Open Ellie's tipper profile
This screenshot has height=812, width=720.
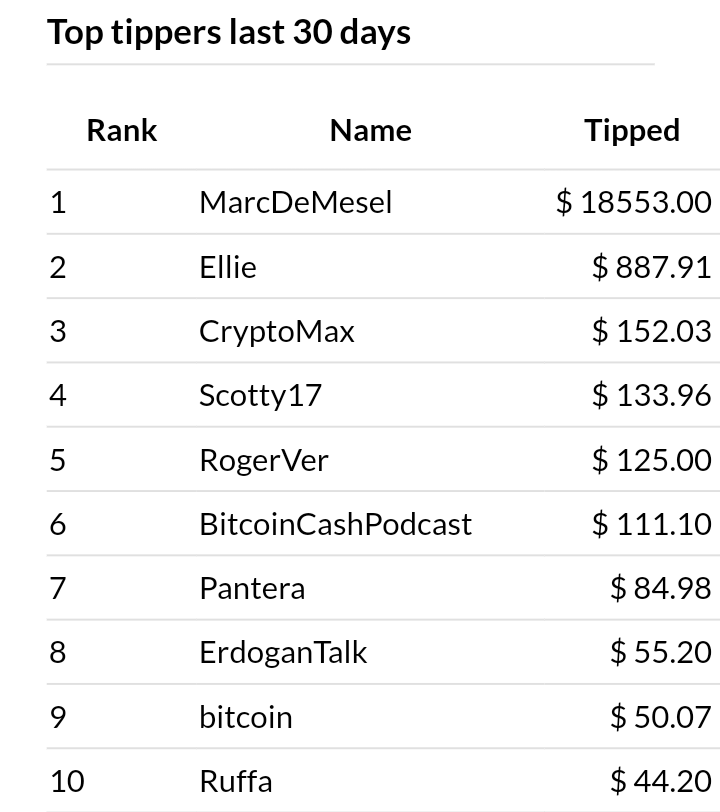[228, 267]
